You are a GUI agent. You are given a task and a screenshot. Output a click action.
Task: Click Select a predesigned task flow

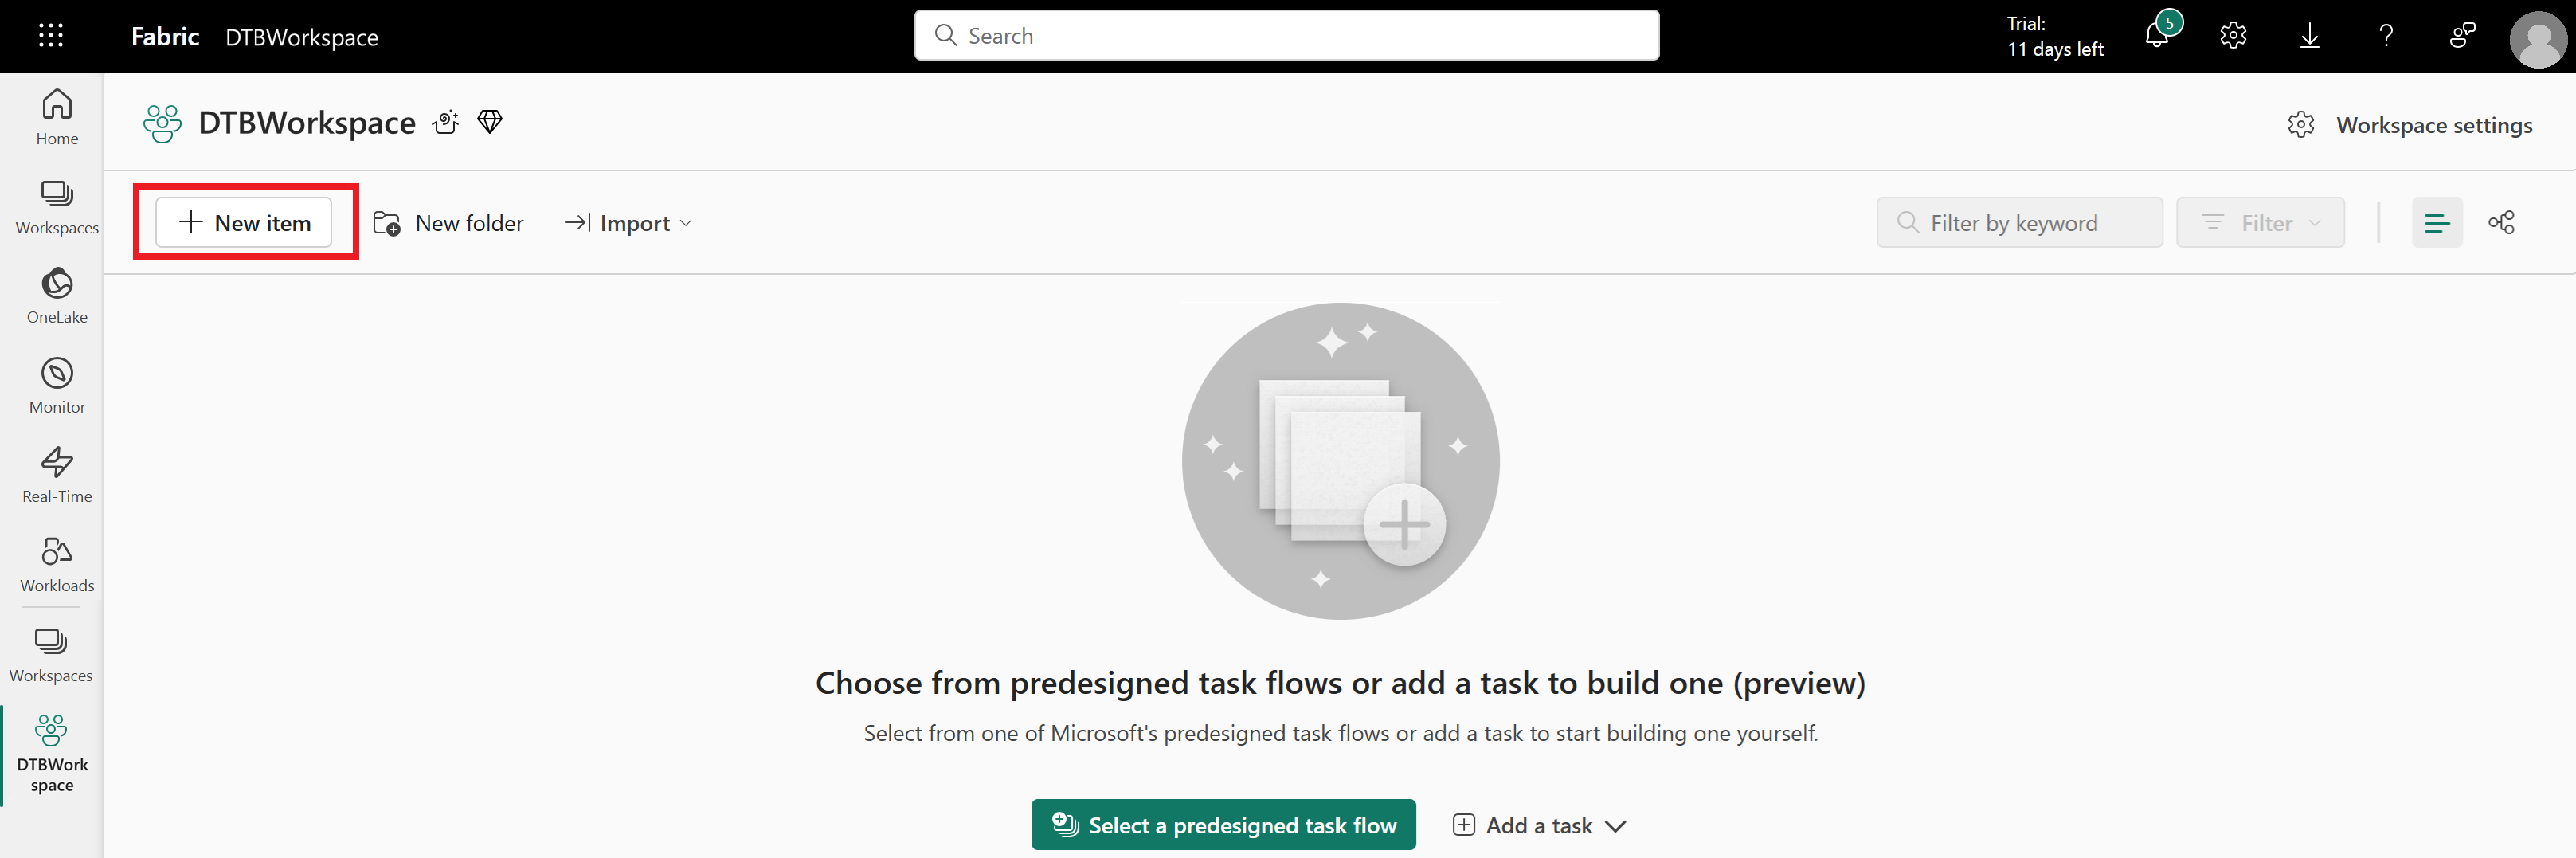pos(1223,825)
